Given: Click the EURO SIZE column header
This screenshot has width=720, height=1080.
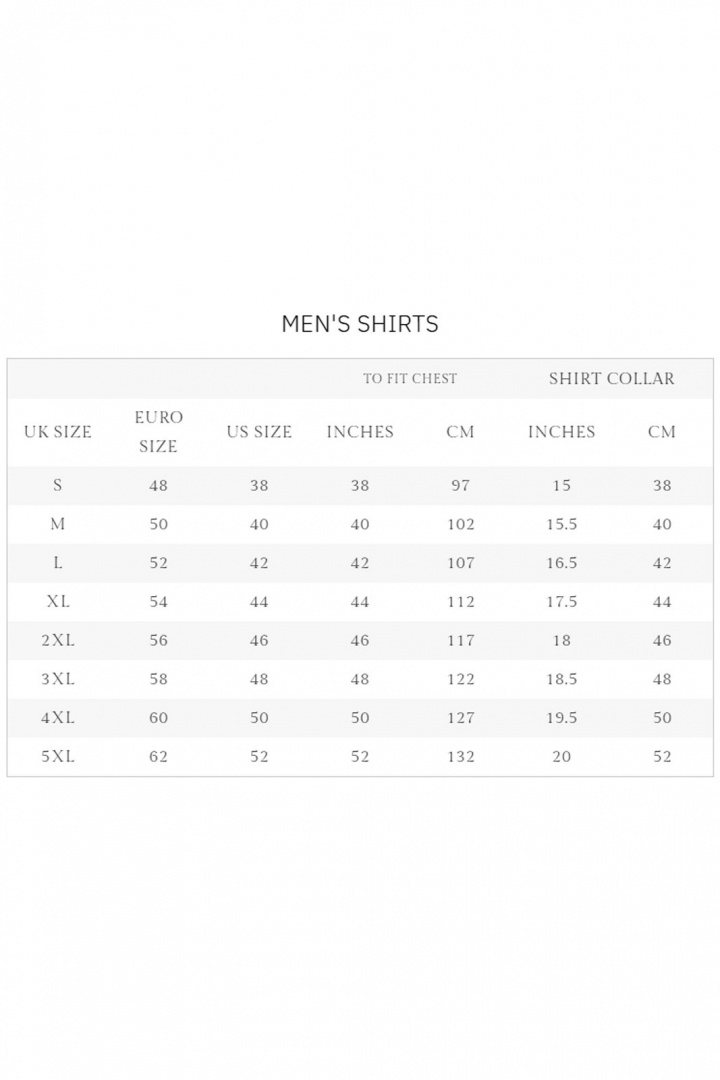Looking at the screenshot, I should tap(158, 432).
